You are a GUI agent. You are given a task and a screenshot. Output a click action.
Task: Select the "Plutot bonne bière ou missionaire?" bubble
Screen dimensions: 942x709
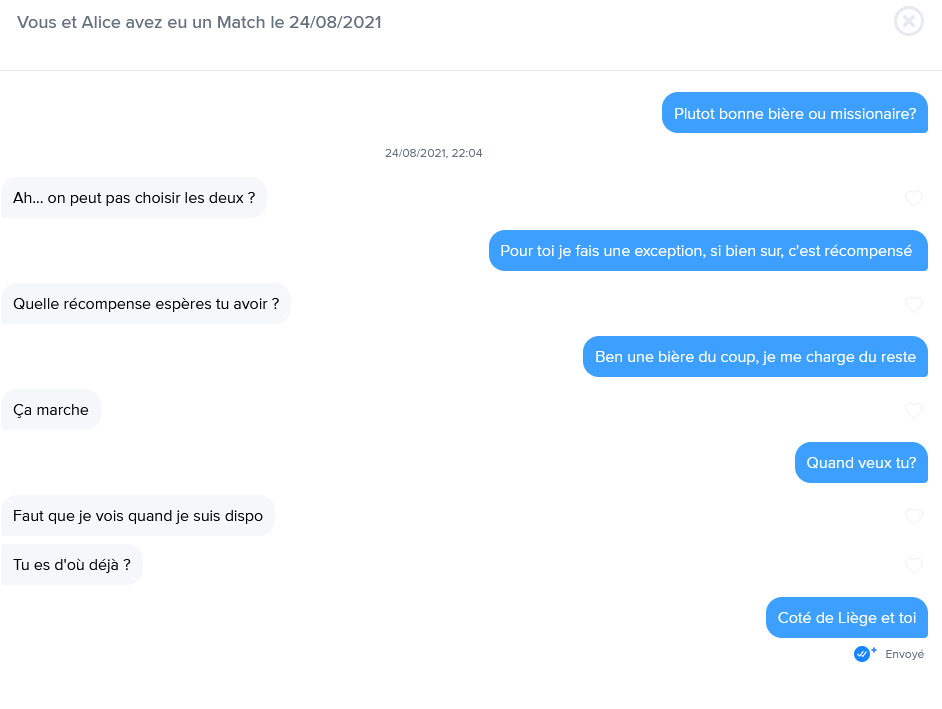795,112
